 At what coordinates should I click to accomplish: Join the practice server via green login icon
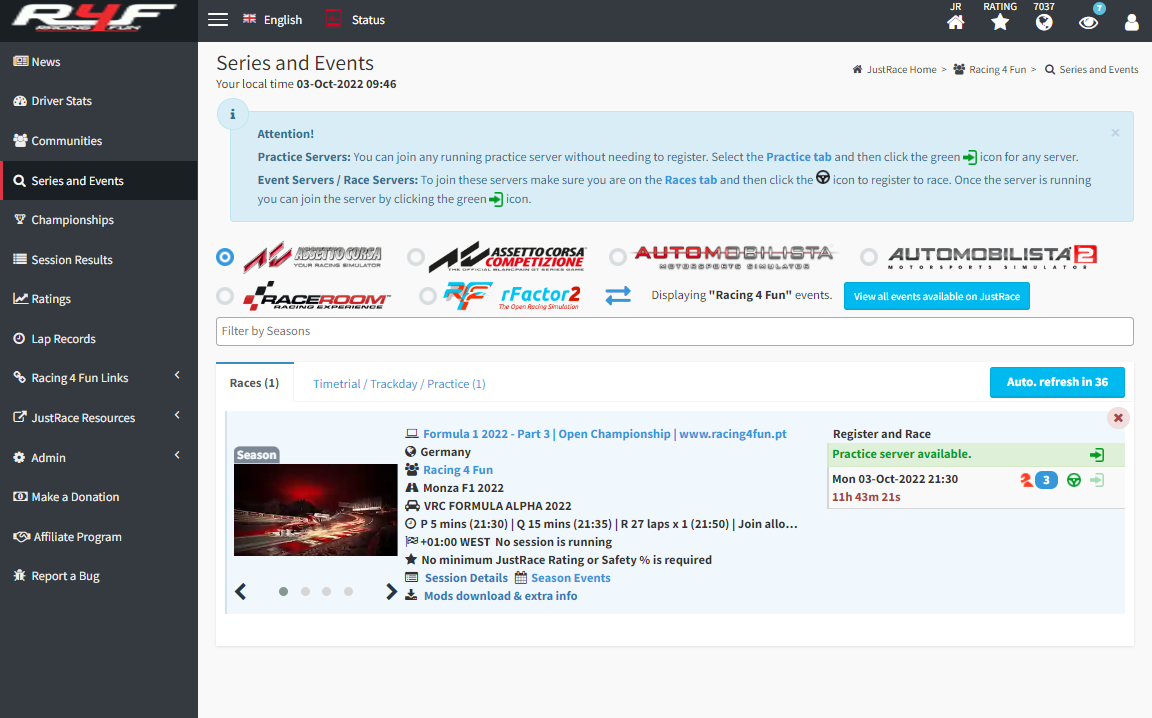[x=1096, y=455]
